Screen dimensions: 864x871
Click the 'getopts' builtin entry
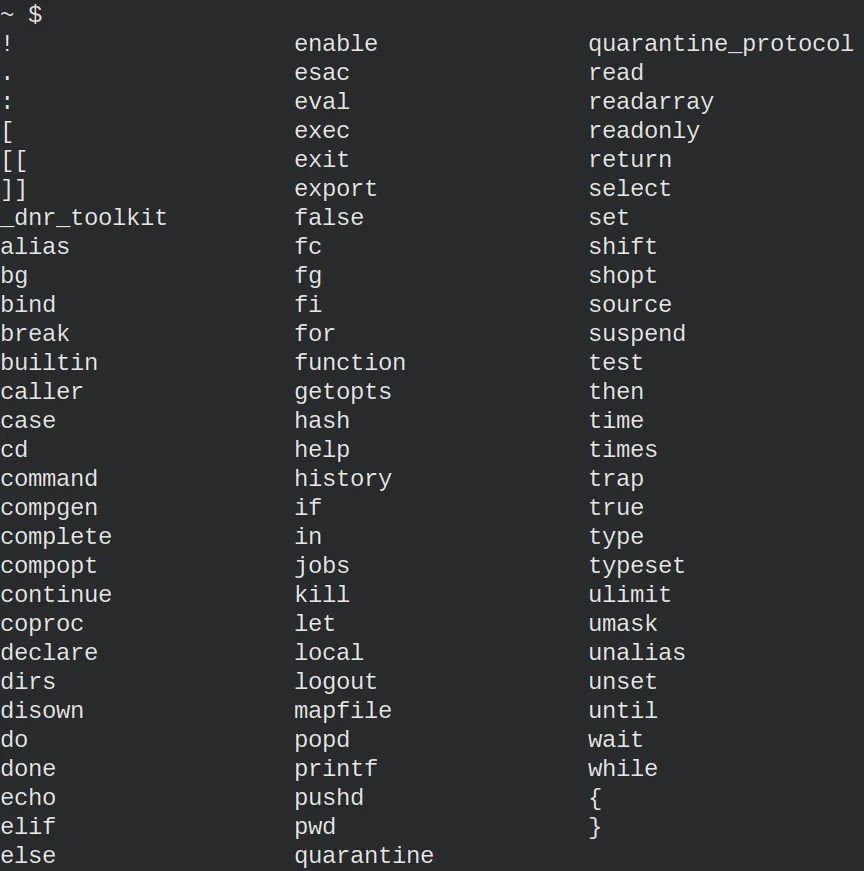pyautogui.click(x=343, y=392)
